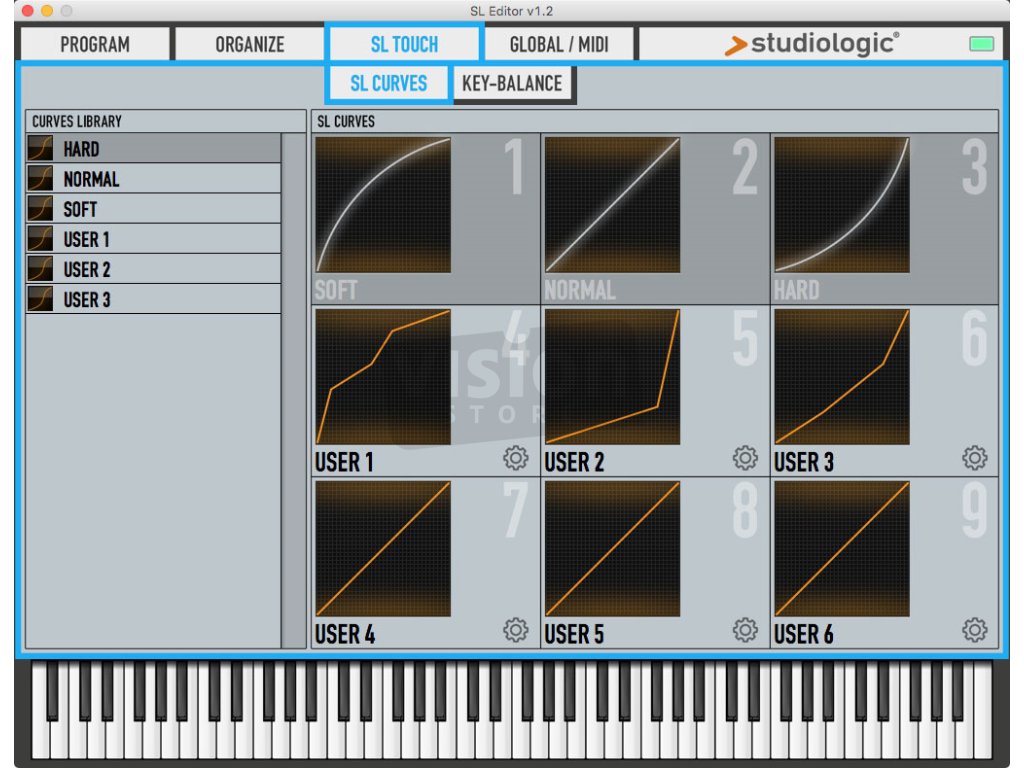Open settings gear for USER 5 curve
Screen dimensions: 1024x768
(744, 630)
